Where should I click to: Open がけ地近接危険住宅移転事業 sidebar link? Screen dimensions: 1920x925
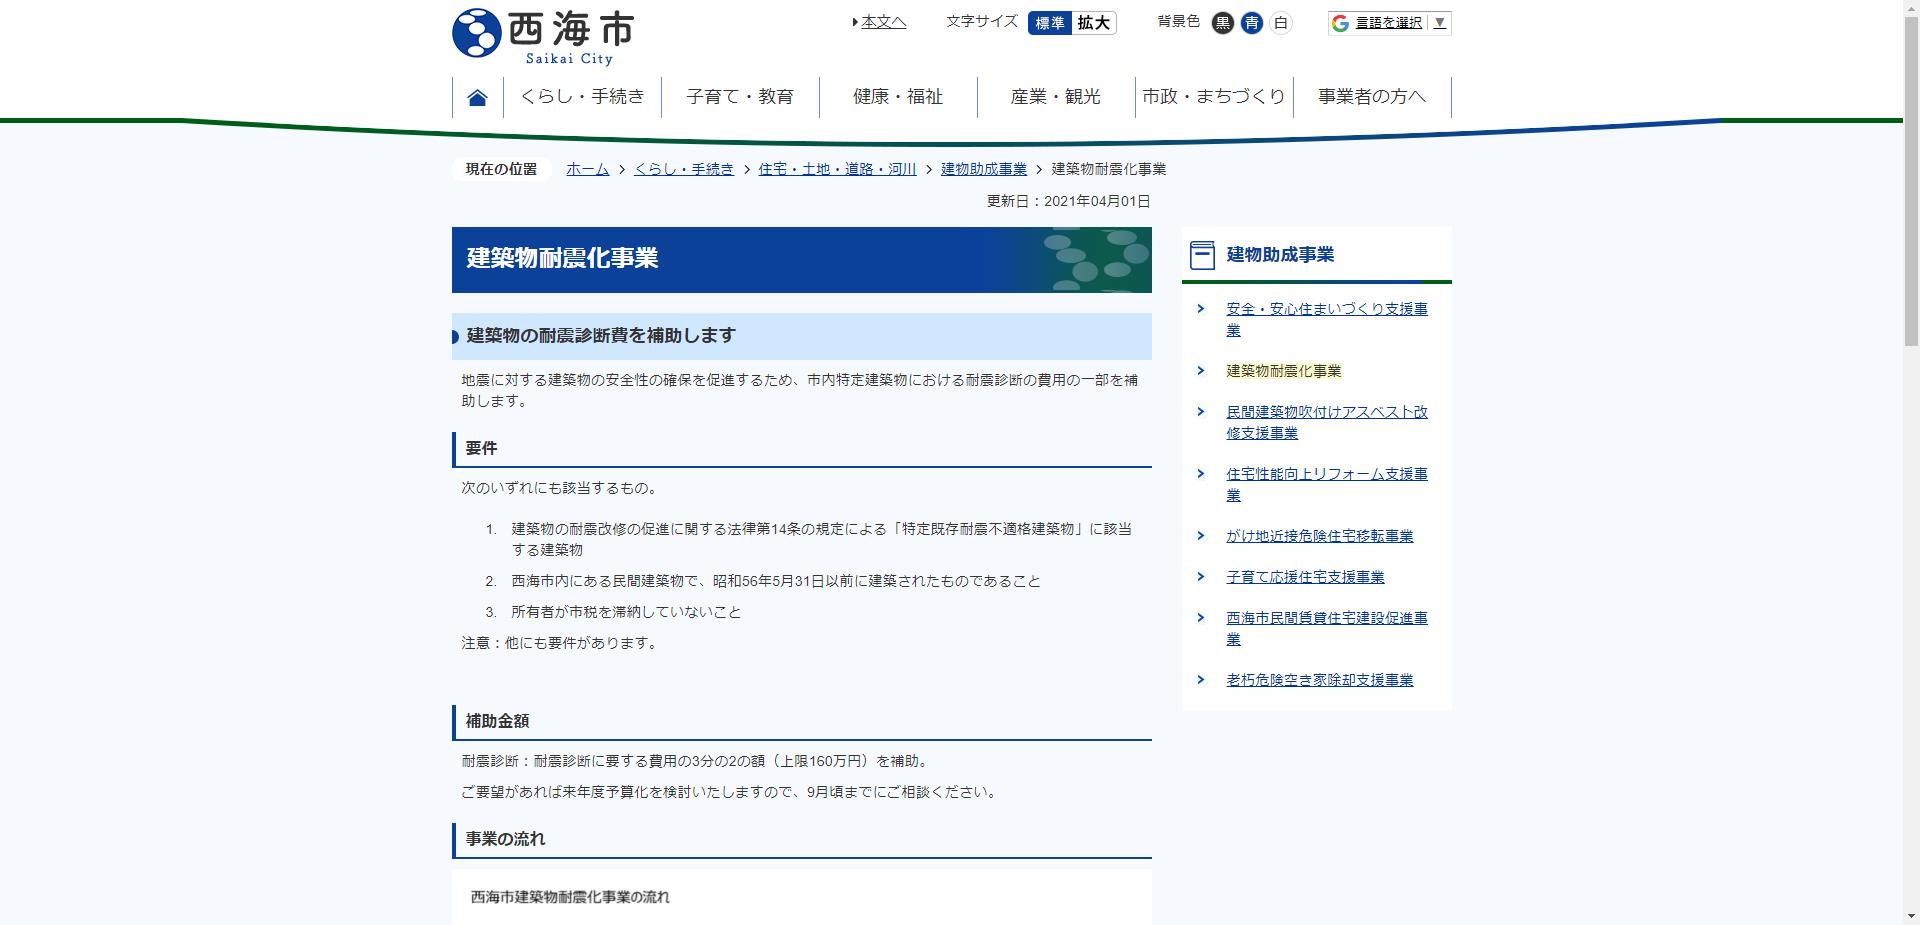point(1319,536)
